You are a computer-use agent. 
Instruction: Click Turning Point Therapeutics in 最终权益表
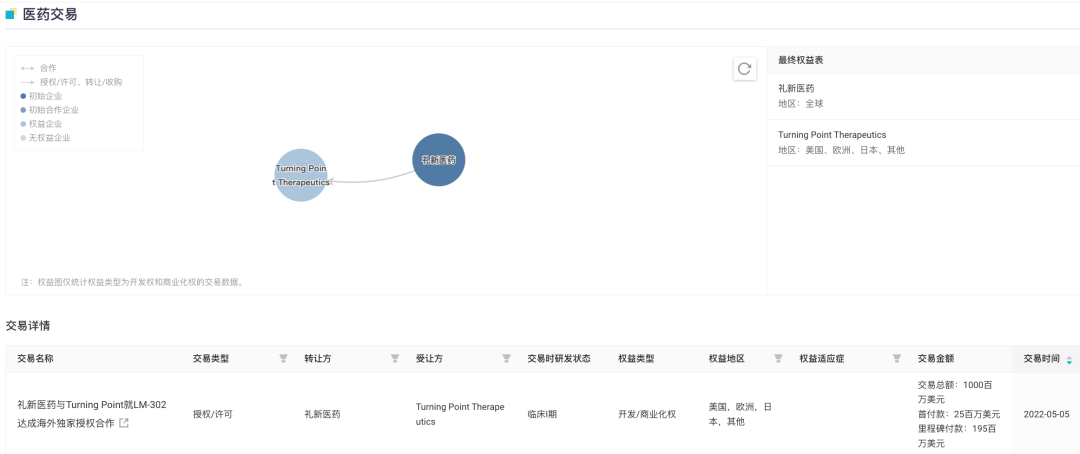pos(832,134)
